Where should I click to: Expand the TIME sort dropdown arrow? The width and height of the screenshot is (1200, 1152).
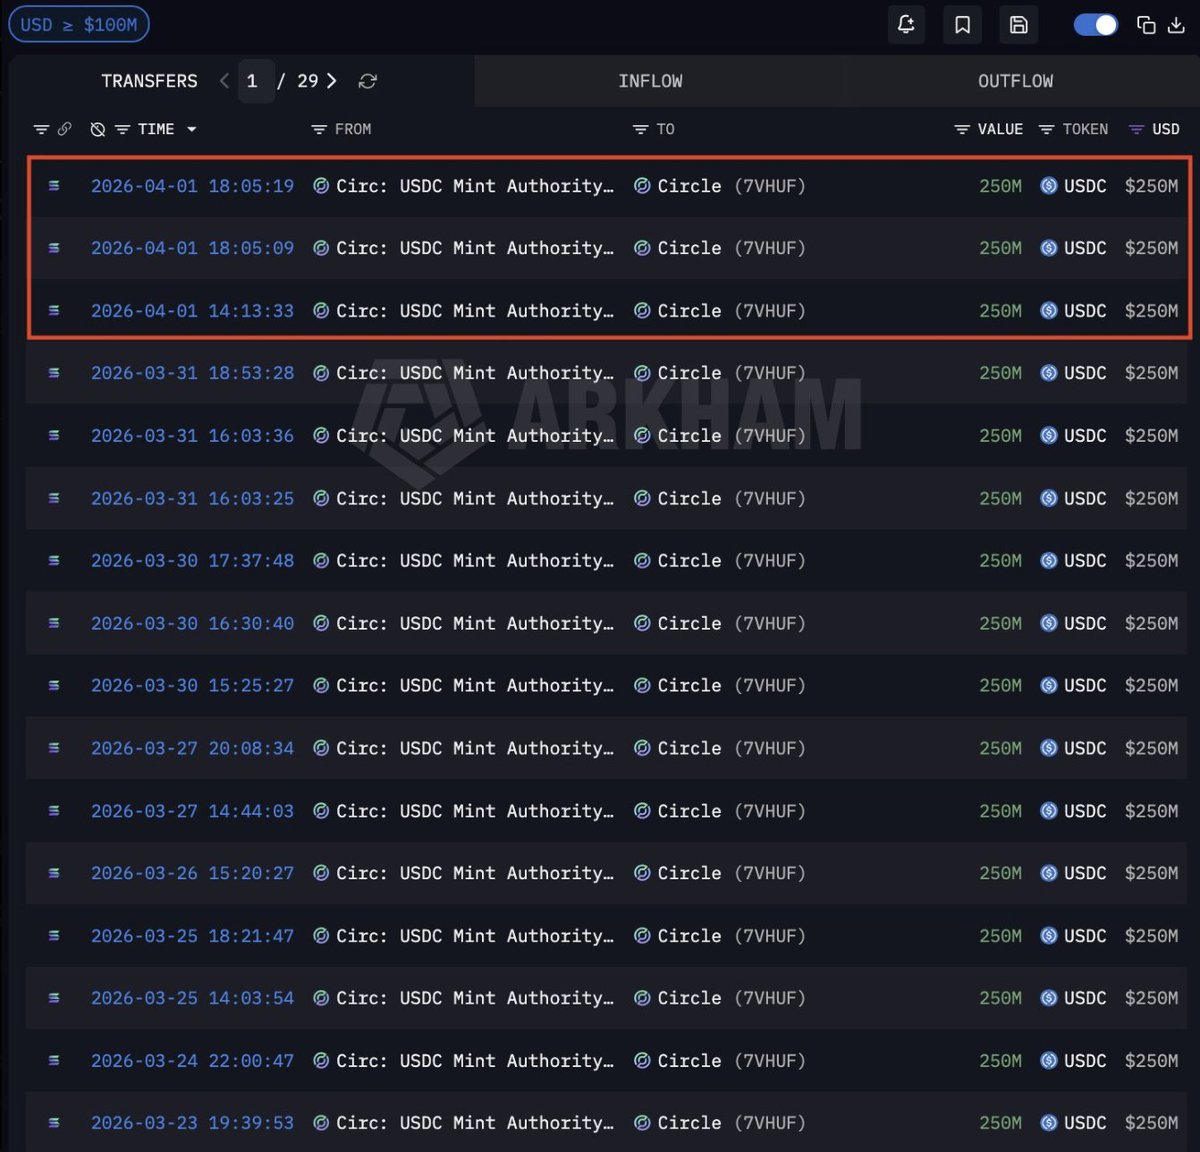tap(192, 129)
